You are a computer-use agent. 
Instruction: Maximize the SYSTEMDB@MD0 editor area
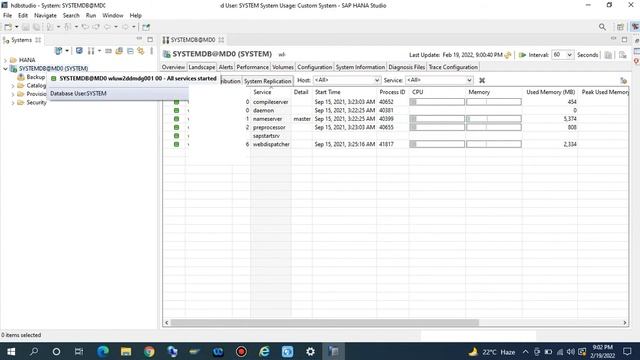coord(624,39)
